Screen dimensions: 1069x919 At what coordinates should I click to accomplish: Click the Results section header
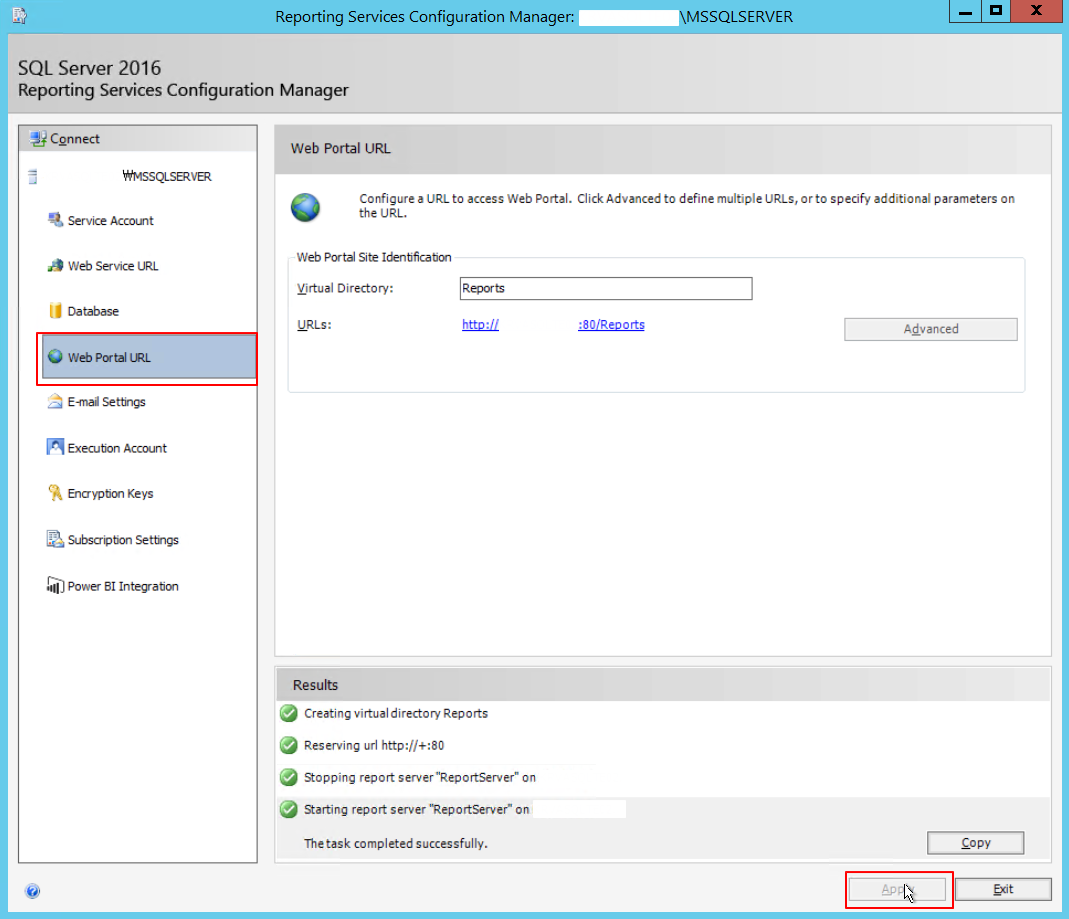pos(315,685)
